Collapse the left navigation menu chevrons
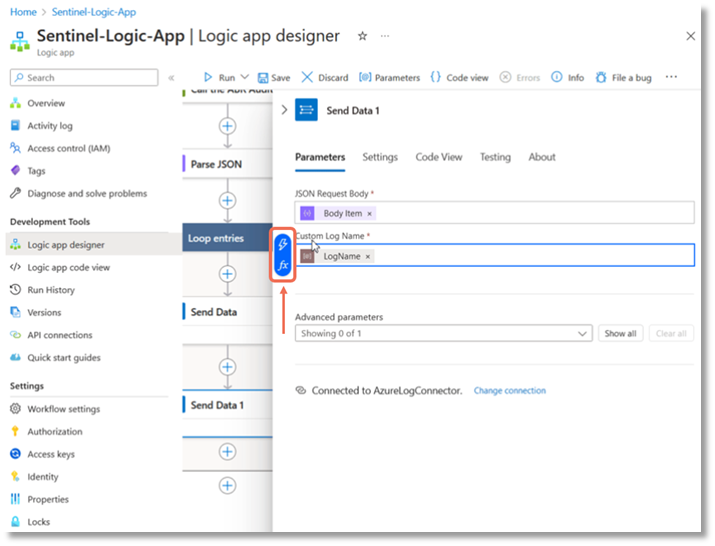 tap(171, 78)
